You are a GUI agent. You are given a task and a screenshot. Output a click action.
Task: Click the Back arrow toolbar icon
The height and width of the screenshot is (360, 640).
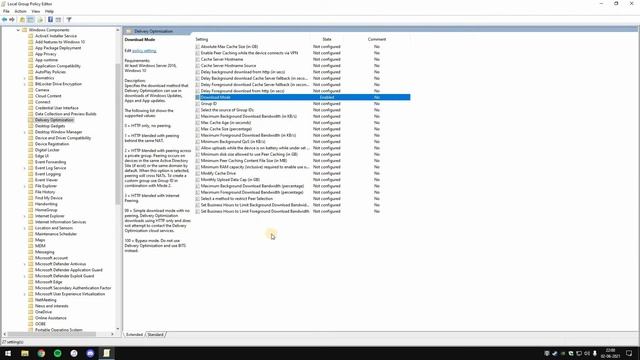pos(4,20)
